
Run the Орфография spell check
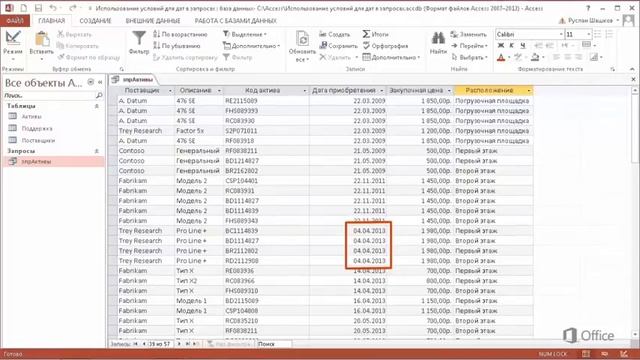point(385,46)
